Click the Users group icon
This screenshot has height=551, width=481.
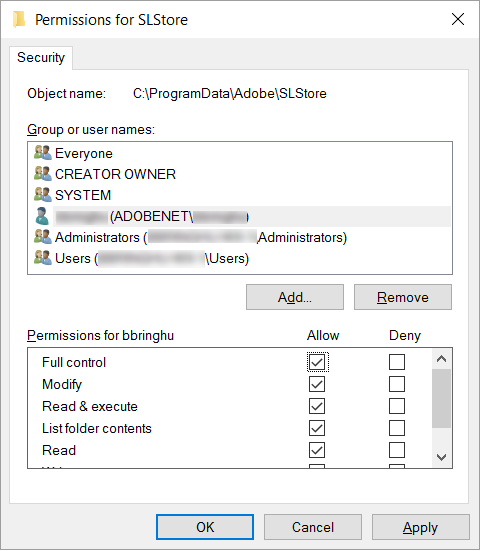(43, 258)
